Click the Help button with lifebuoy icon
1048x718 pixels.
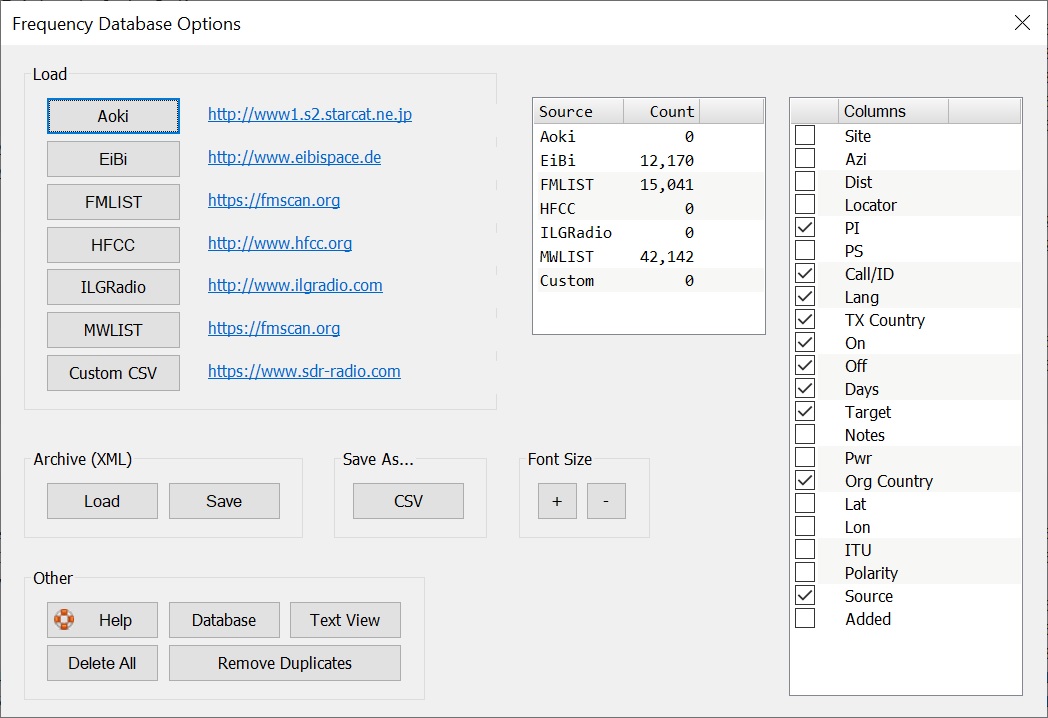(x=102, y=620)
